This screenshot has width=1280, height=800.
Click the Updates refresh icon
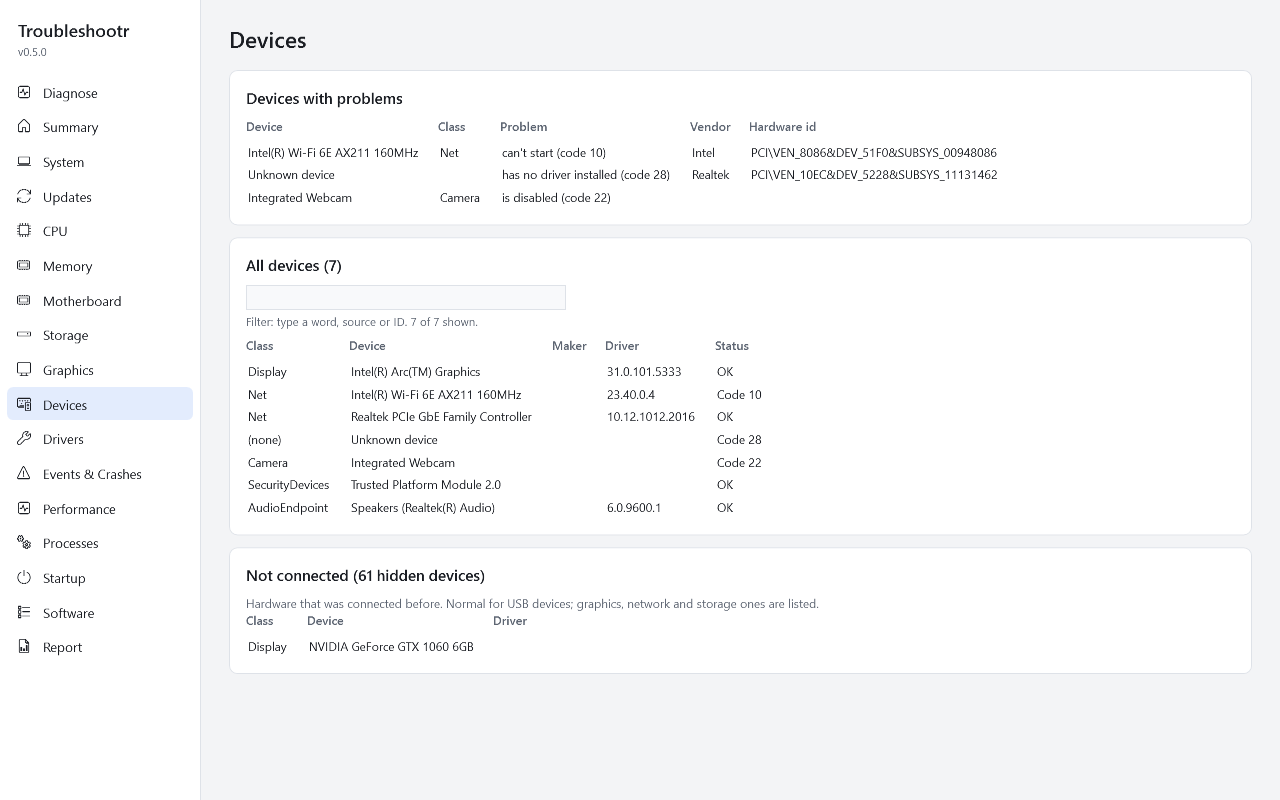pyautogui.click(x=24, y=196)
